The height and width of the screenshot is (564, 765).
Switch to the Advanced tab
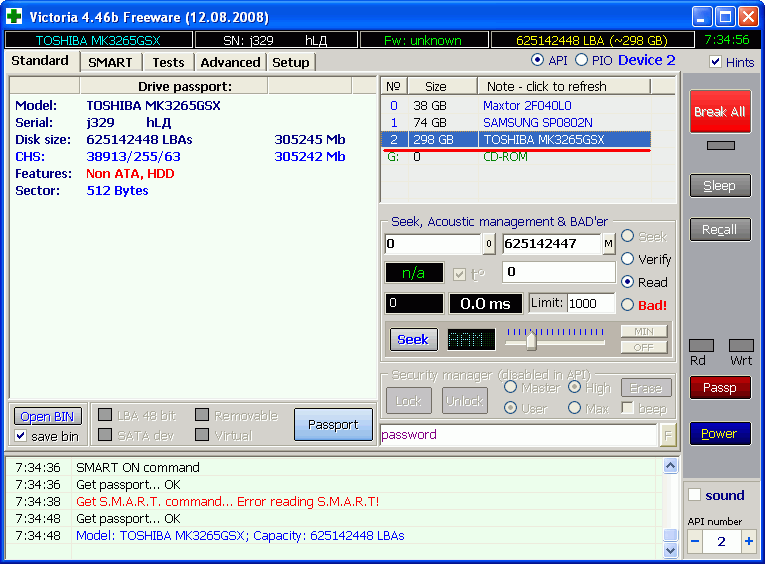click(x=230, y=62)
